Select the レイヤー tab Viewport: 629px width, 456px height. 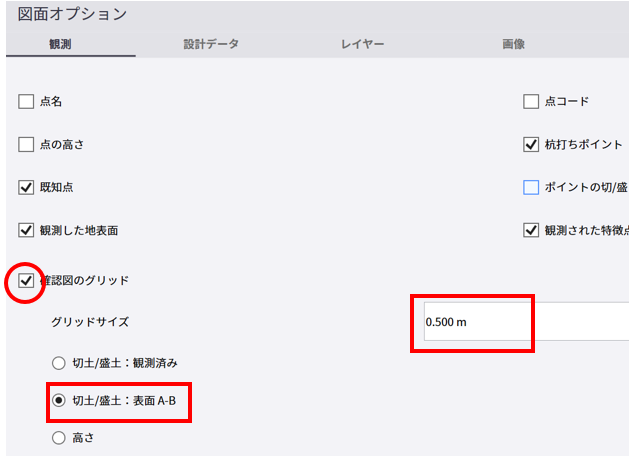pyautogui.click(x=363, y=44)
